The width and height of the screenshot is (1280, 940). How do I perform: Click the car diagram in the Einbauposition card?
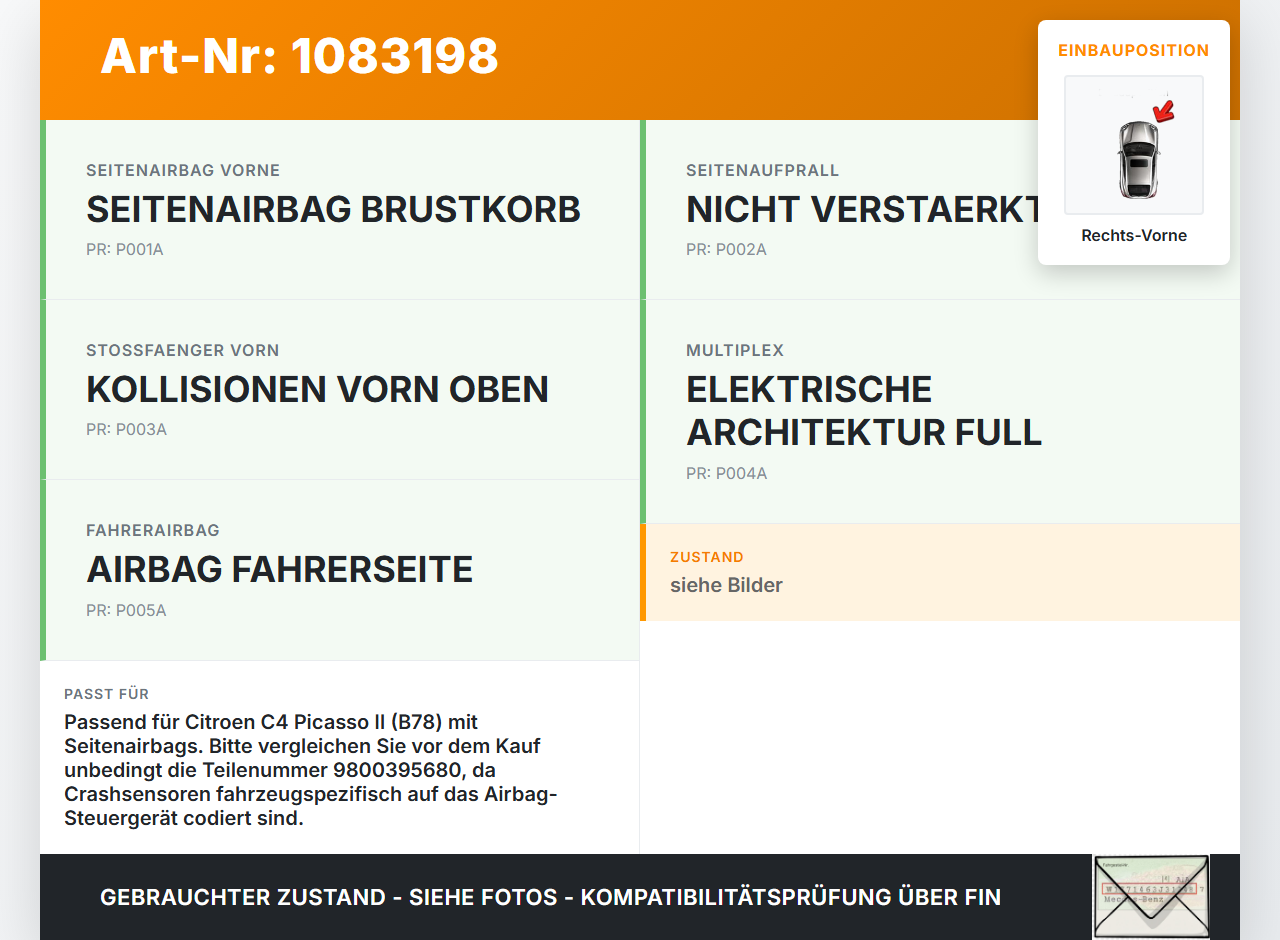[x=1134, y=145]
